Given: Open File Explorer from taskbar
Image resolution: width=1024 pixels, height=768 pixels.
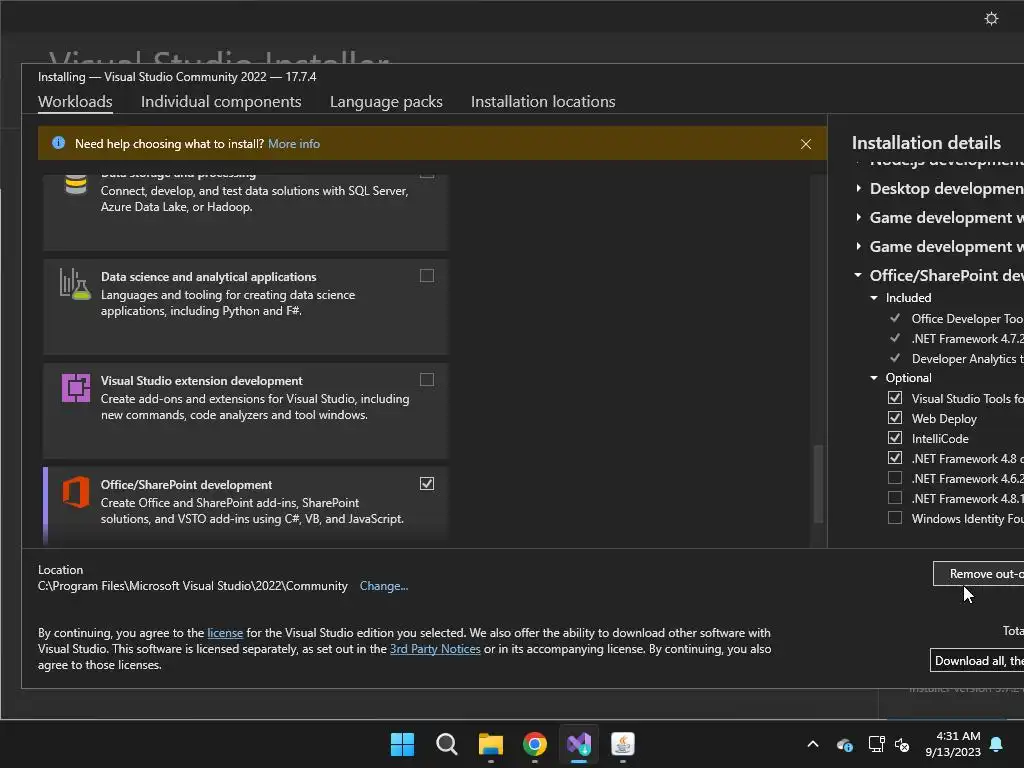Looking at the screenshot, I should pos(490,744).
